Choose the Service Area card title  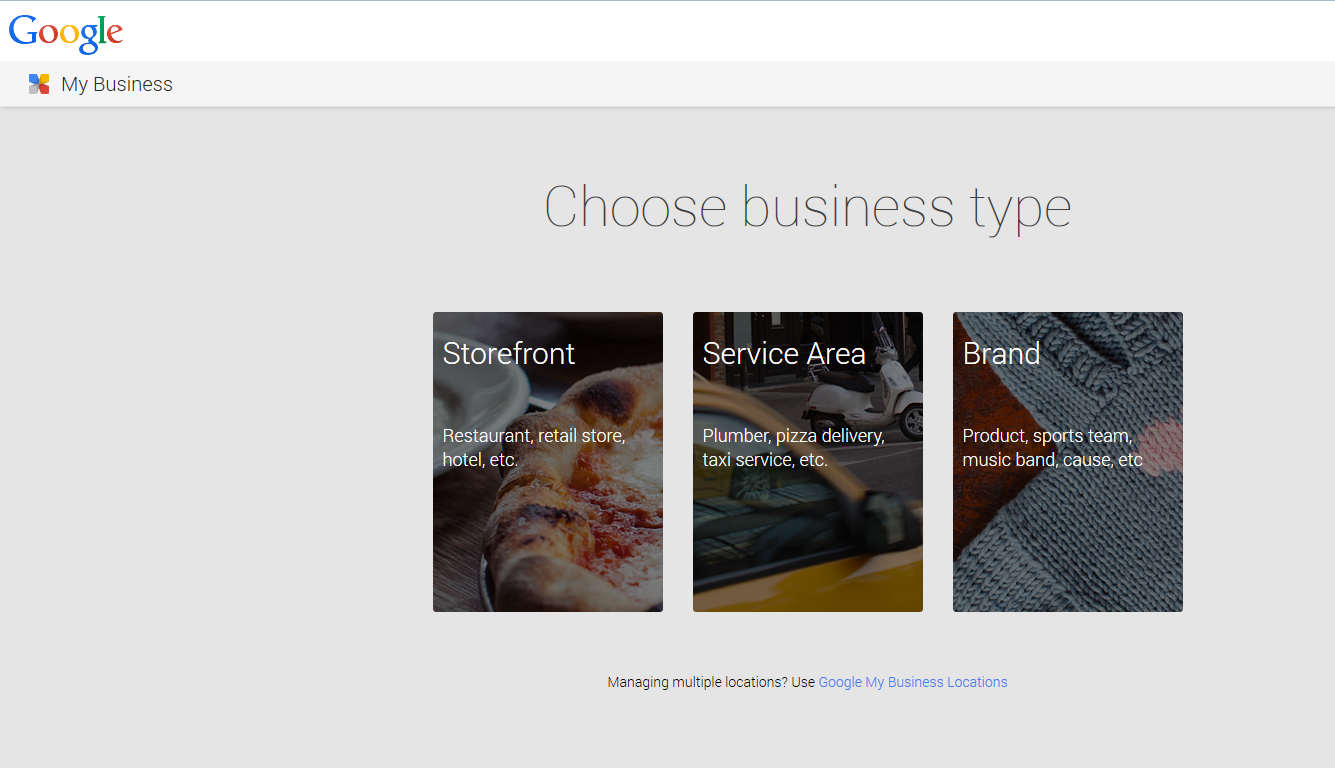tap(783, 354)
